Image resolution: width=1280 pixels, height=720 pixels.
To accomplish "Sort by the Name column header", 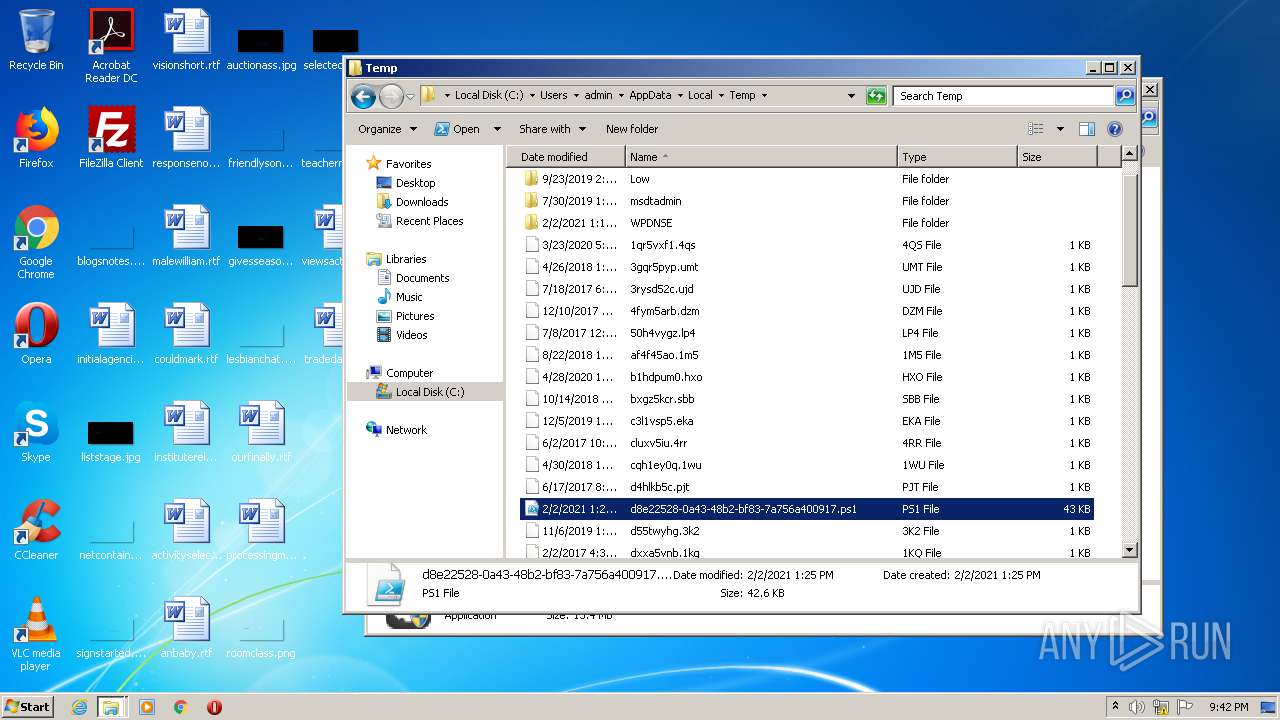I will point(761,157).
